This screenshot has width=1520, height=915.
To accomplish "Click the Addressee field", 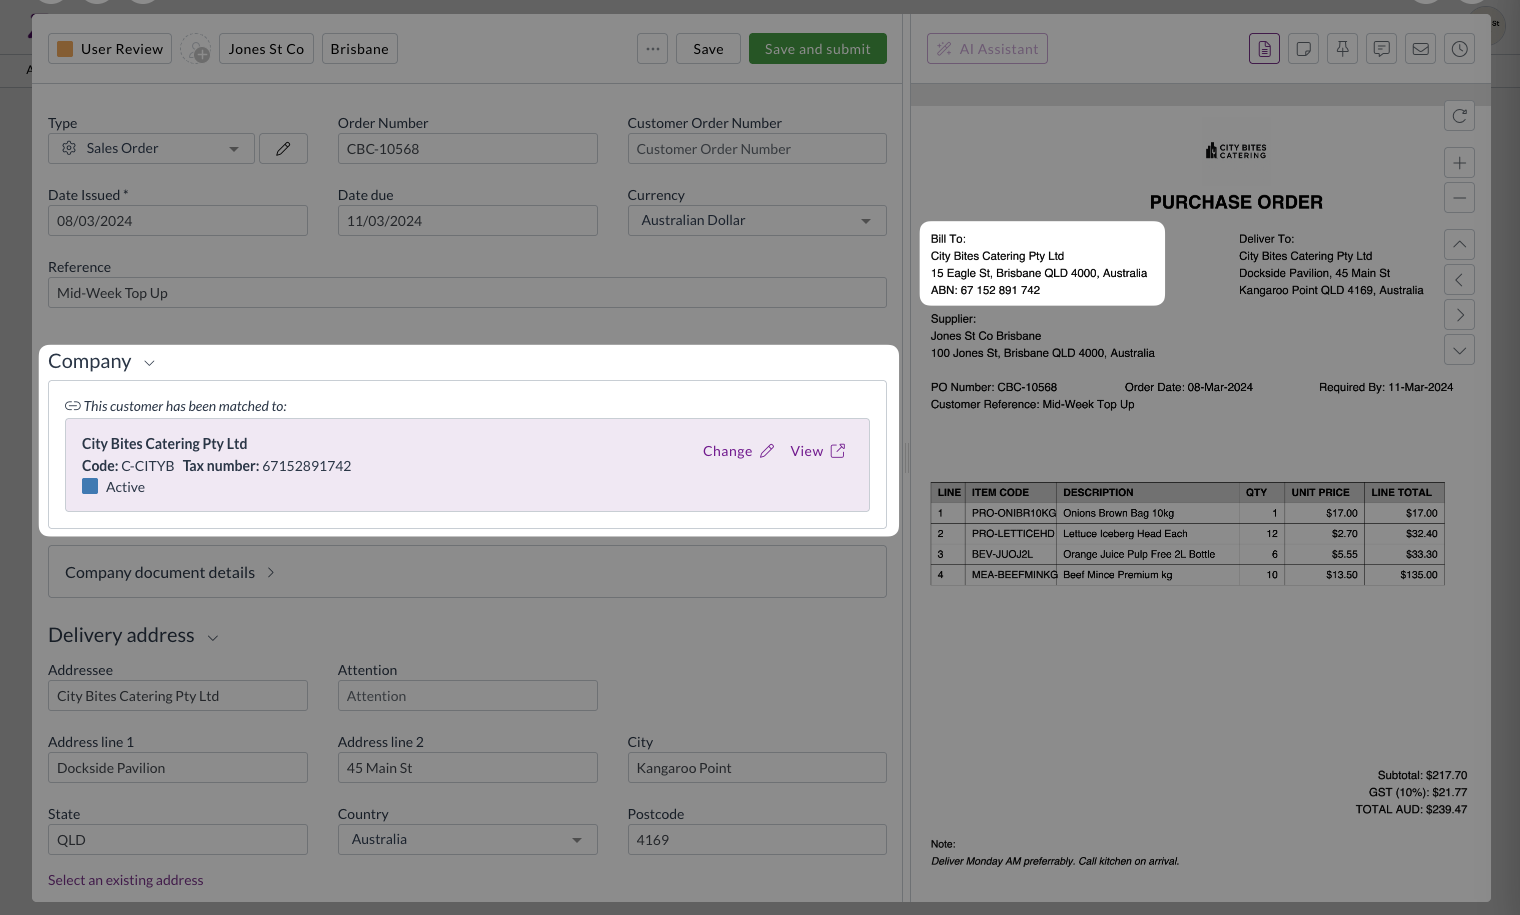I will coord(178,695).
